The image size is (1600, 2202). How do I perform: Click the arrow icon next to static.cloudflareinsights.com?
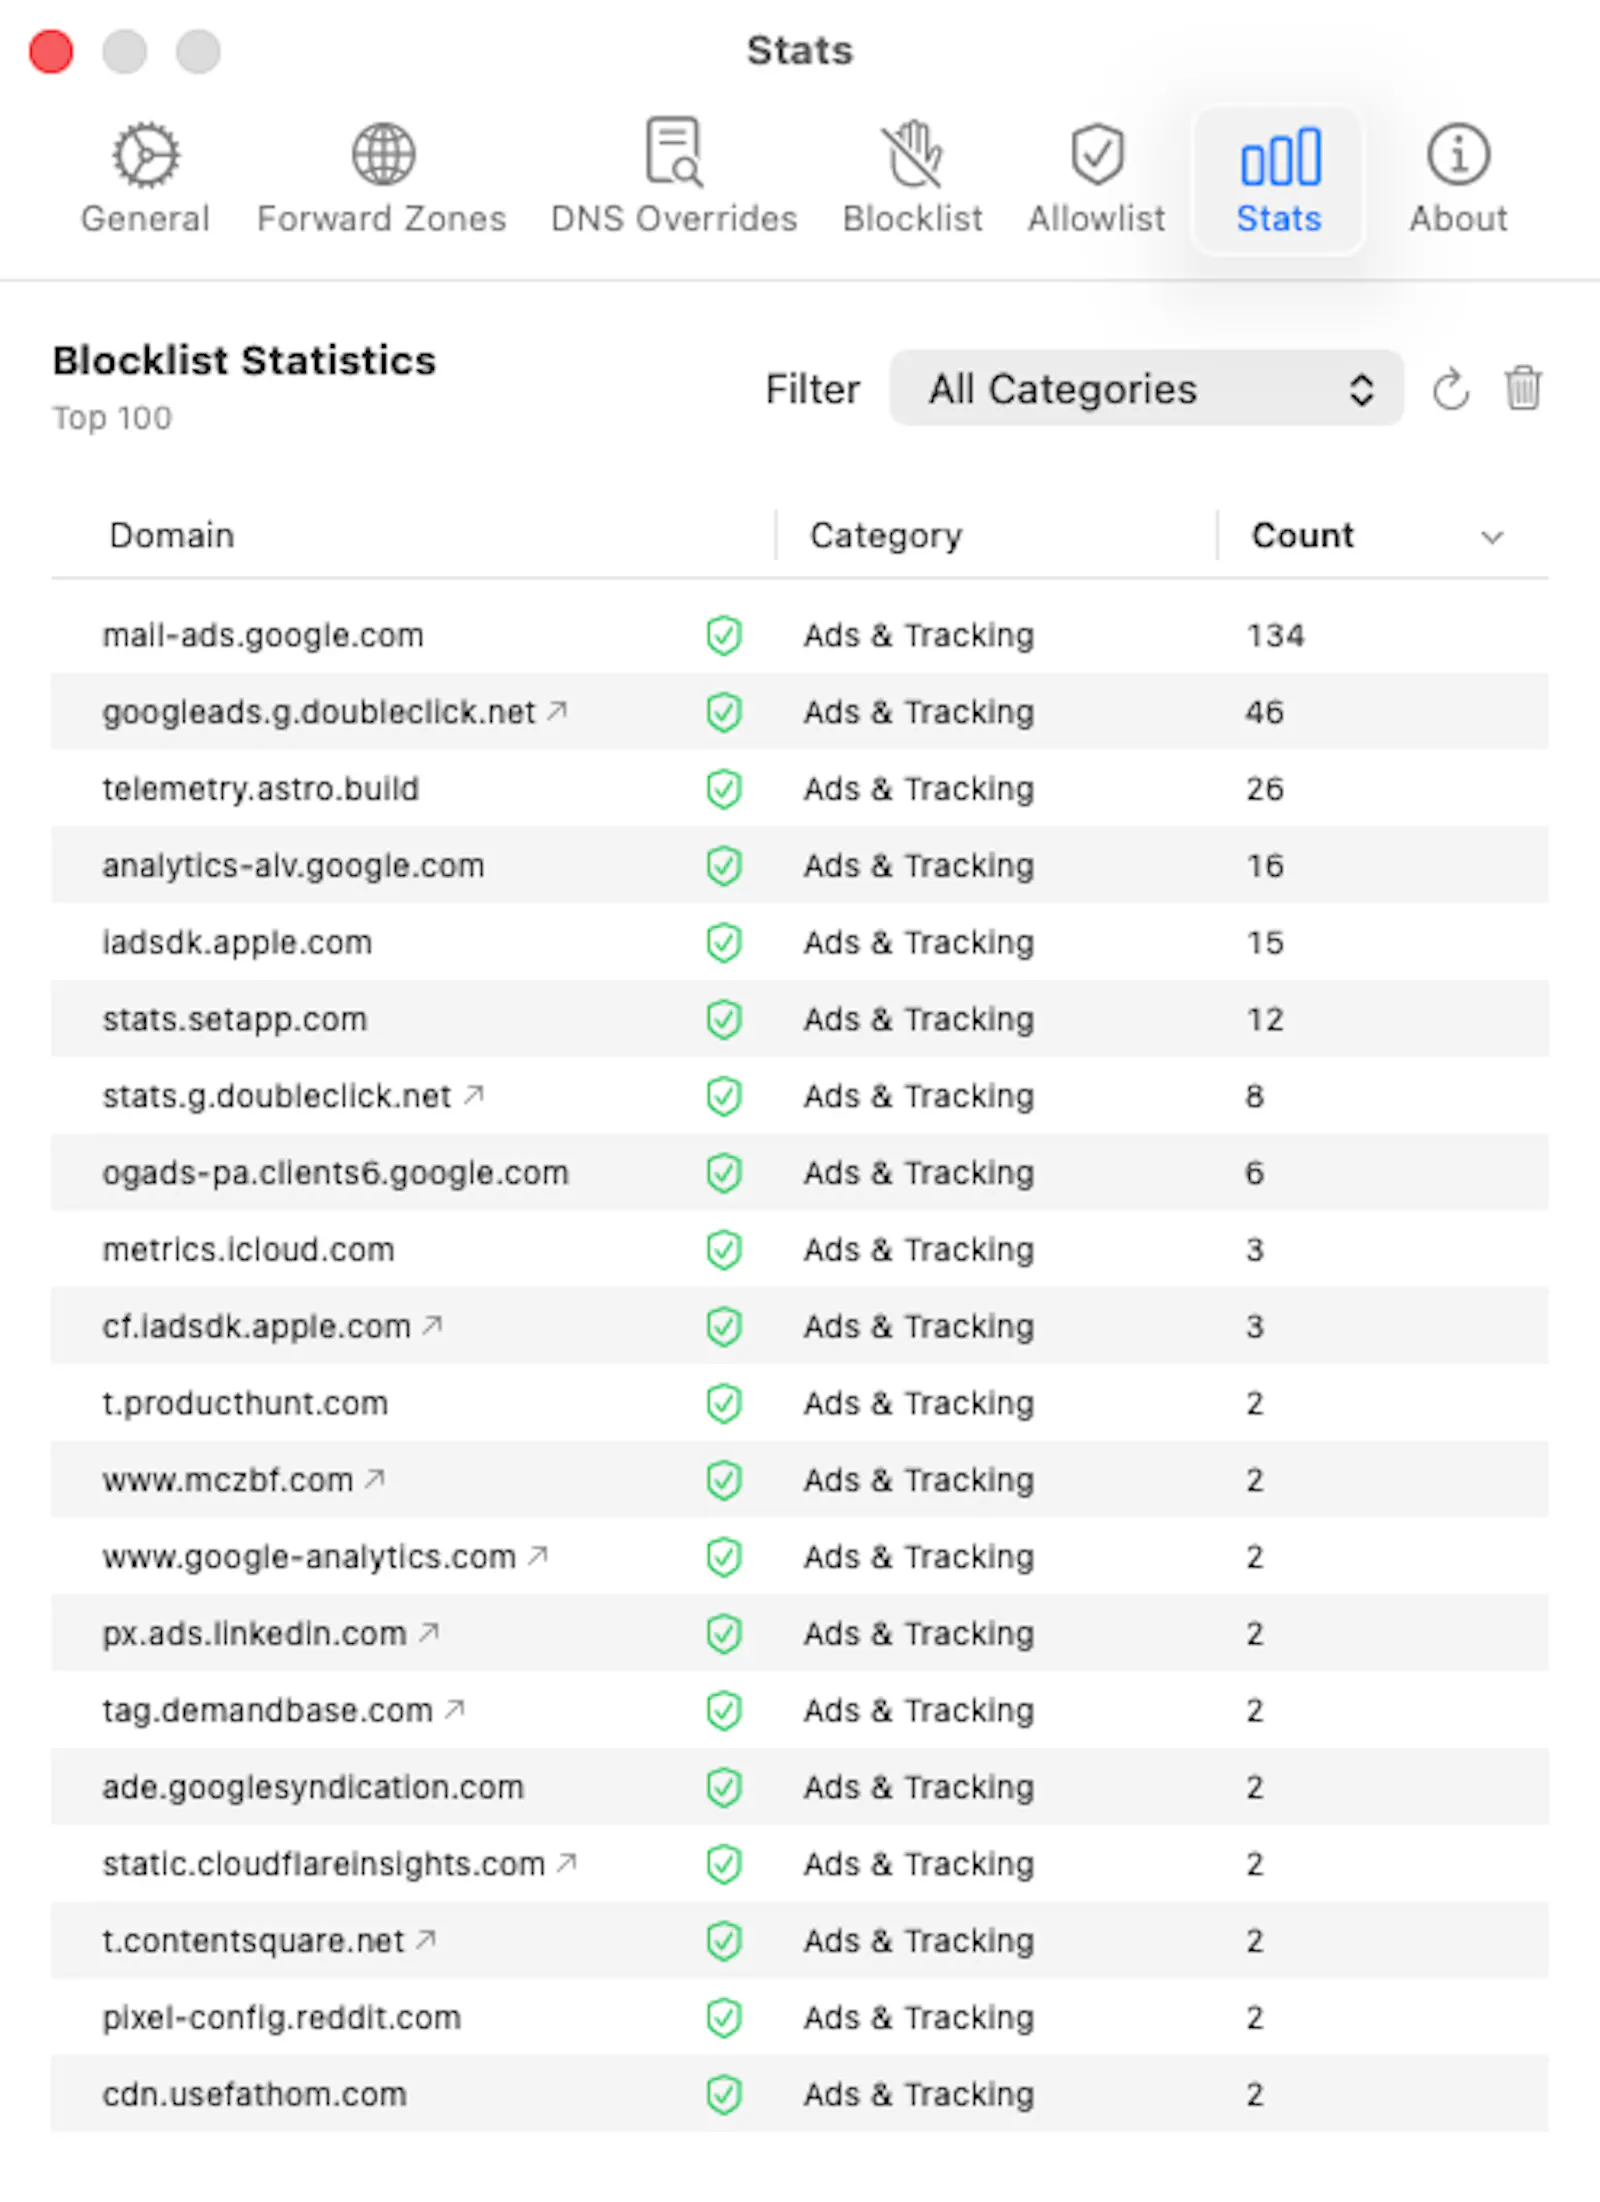(x=567, y=1862)
